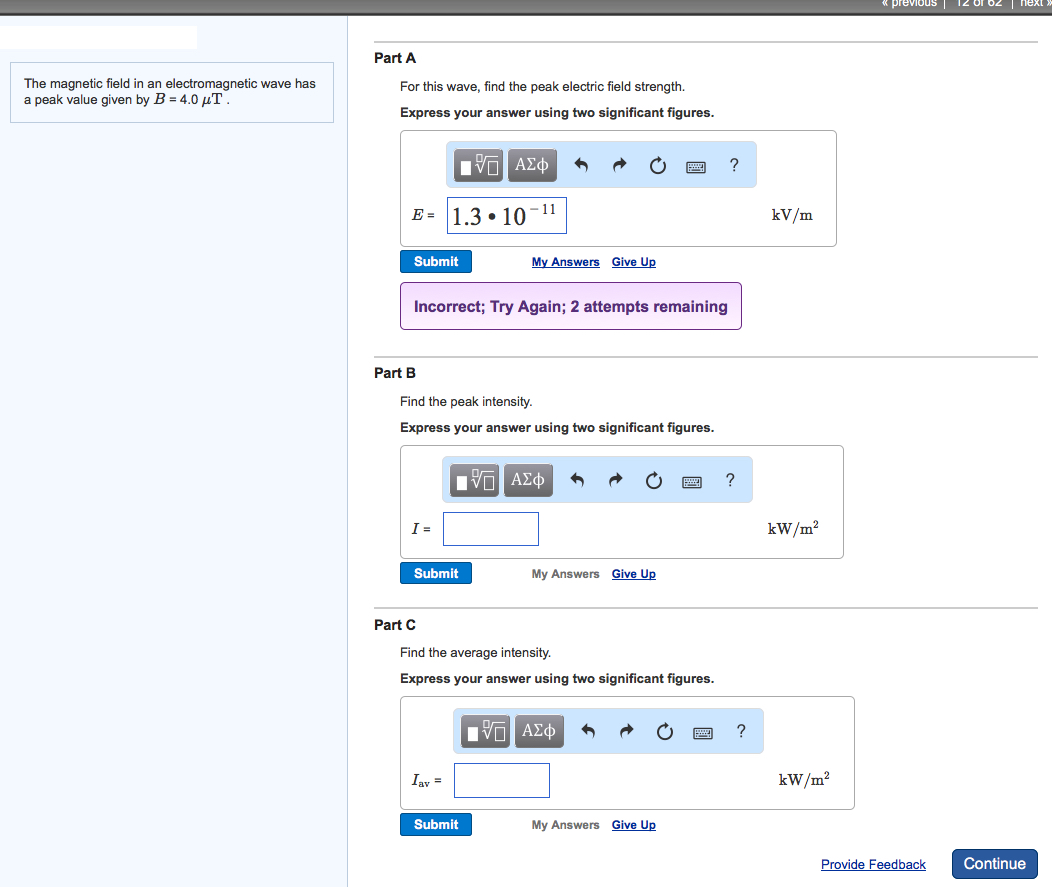This screenshot has width=1052, height=887.
Task: Give up on Part C
Action: coord(634,825)
